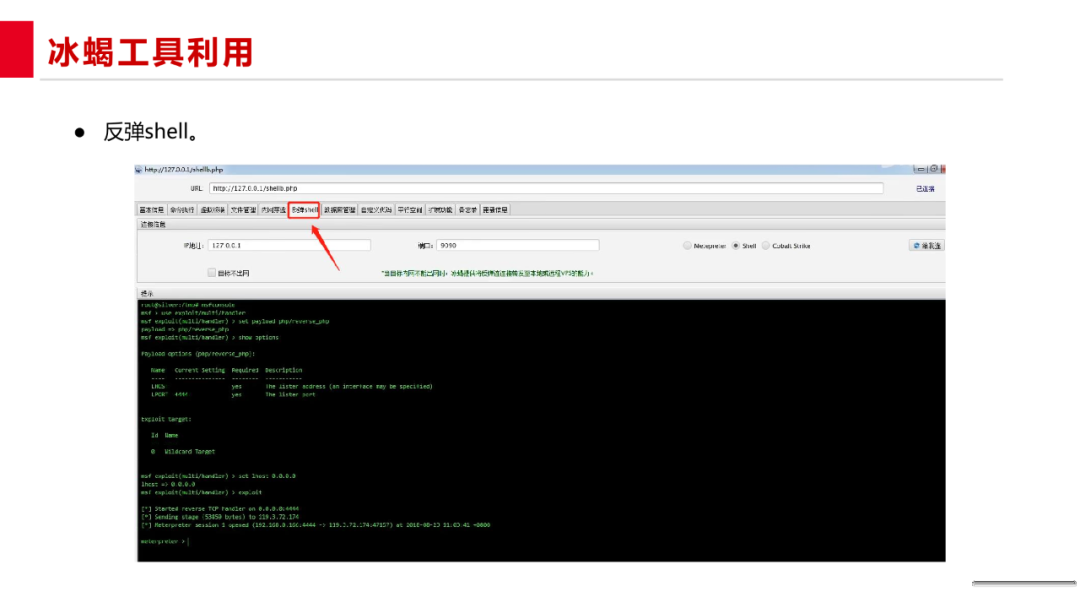Switch to the 自定义代码 tab
1080x608 pixels.
coord(376,210)
